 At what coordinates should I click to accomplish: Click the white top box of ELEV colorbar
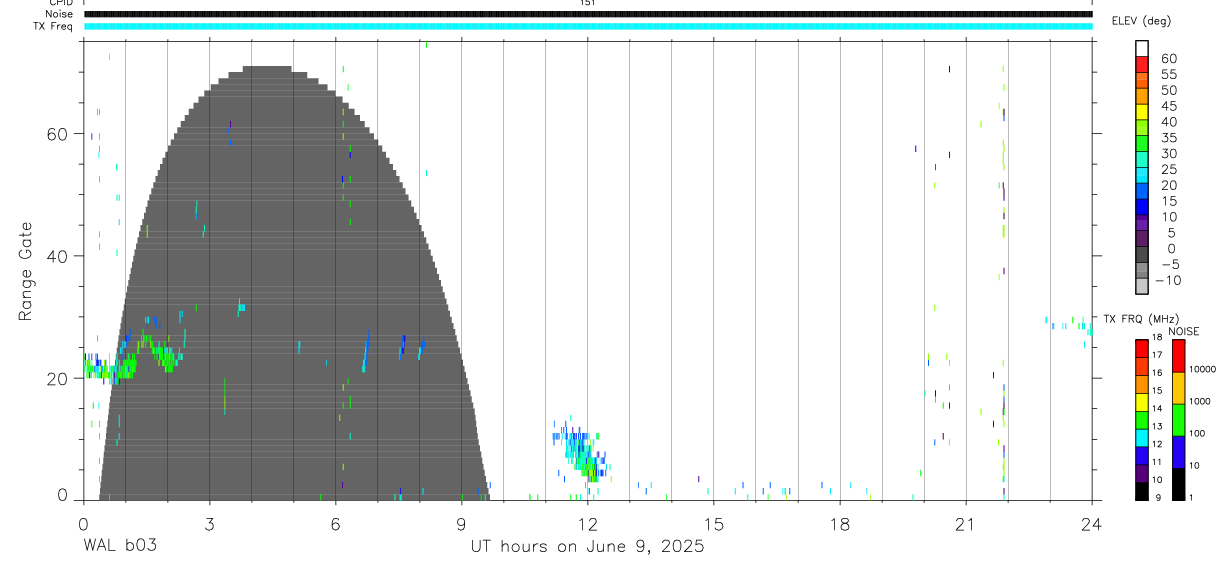(1141, 46)
